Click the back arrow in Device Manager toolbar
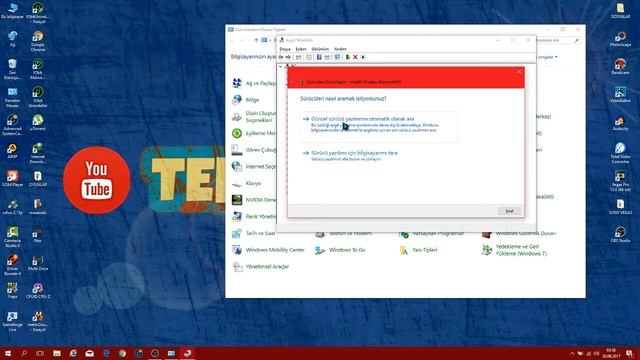 click(281, 57)
